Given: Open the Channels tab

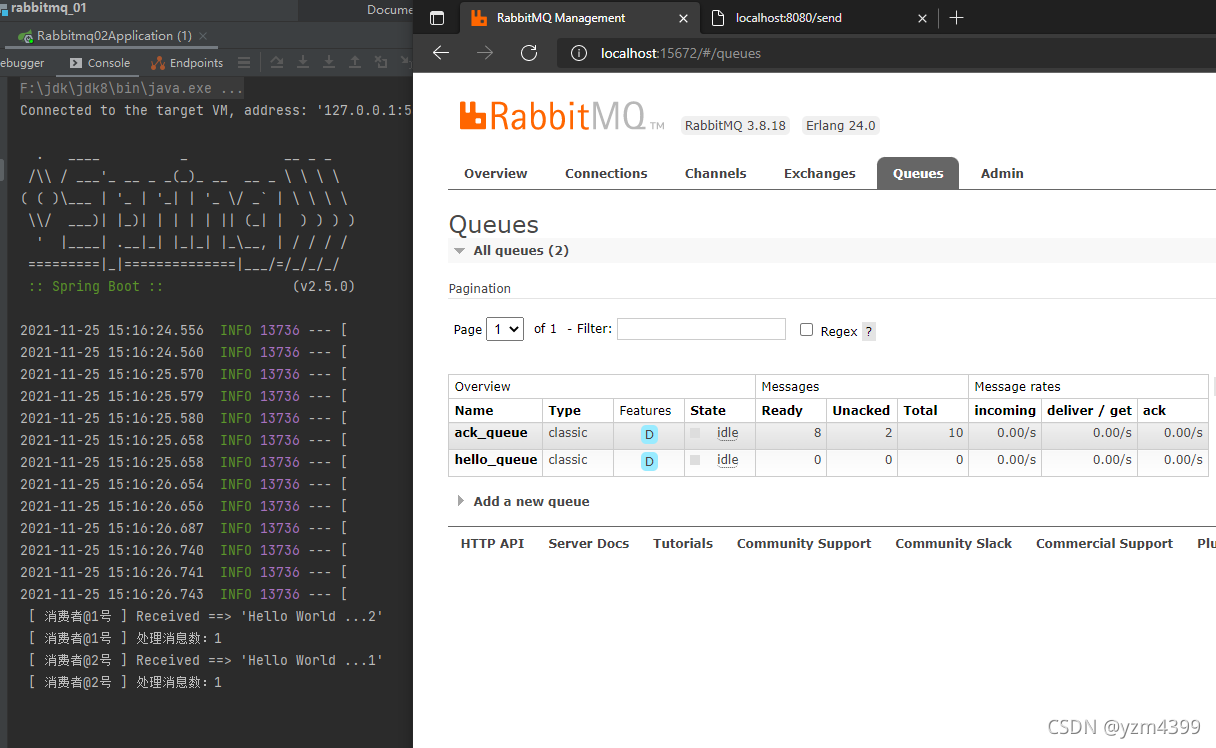Looking at the screenshot, I should pos(715,173).
